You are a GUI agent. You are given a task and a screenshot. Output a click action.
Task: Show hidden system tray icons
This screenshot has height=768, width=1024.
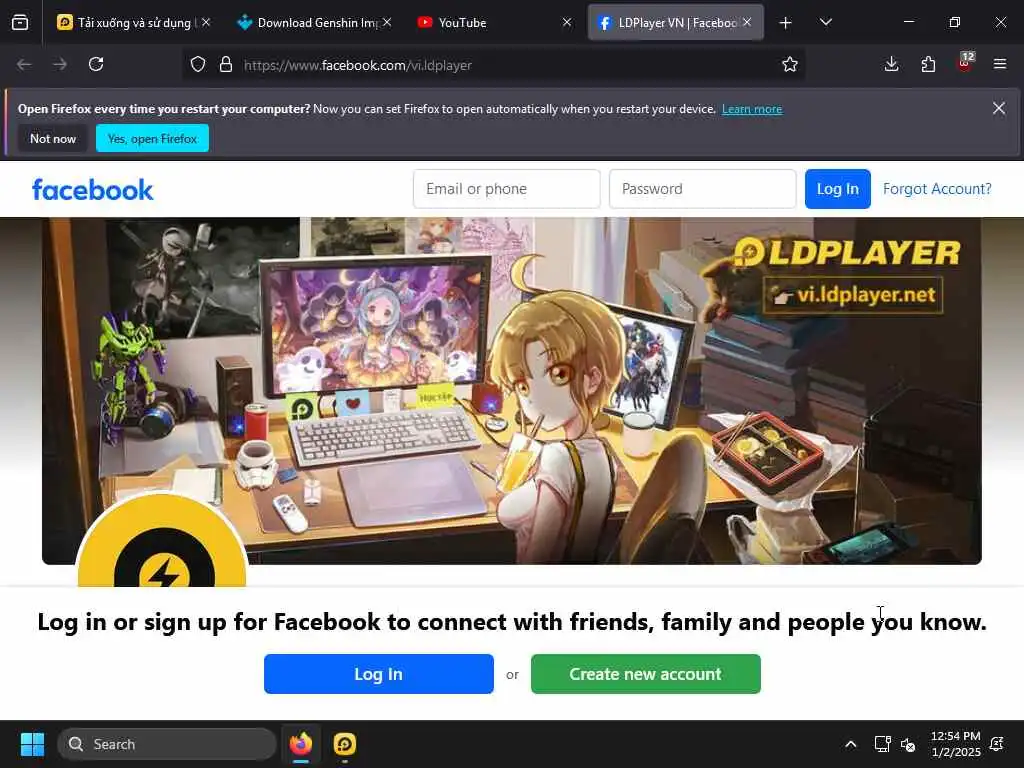(x=850, y=744)
